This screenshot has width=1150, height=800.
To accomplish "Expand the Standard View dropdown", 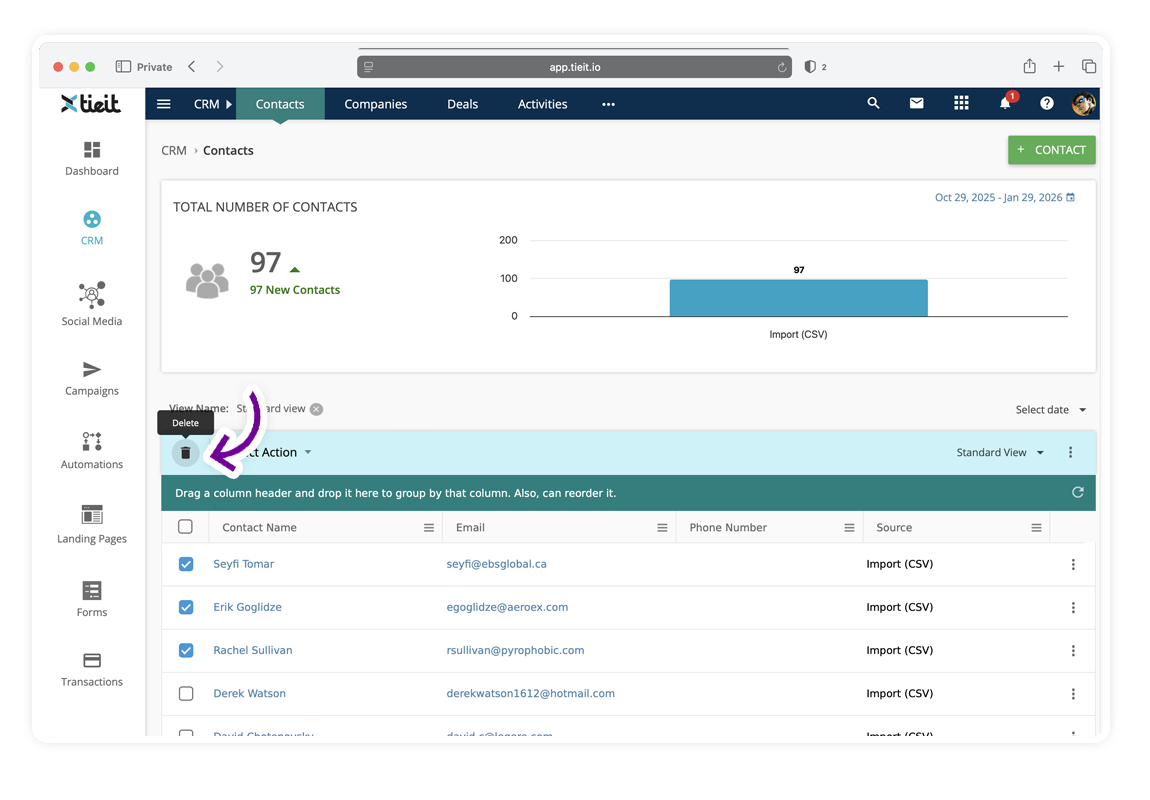I will pos(1000,453).
